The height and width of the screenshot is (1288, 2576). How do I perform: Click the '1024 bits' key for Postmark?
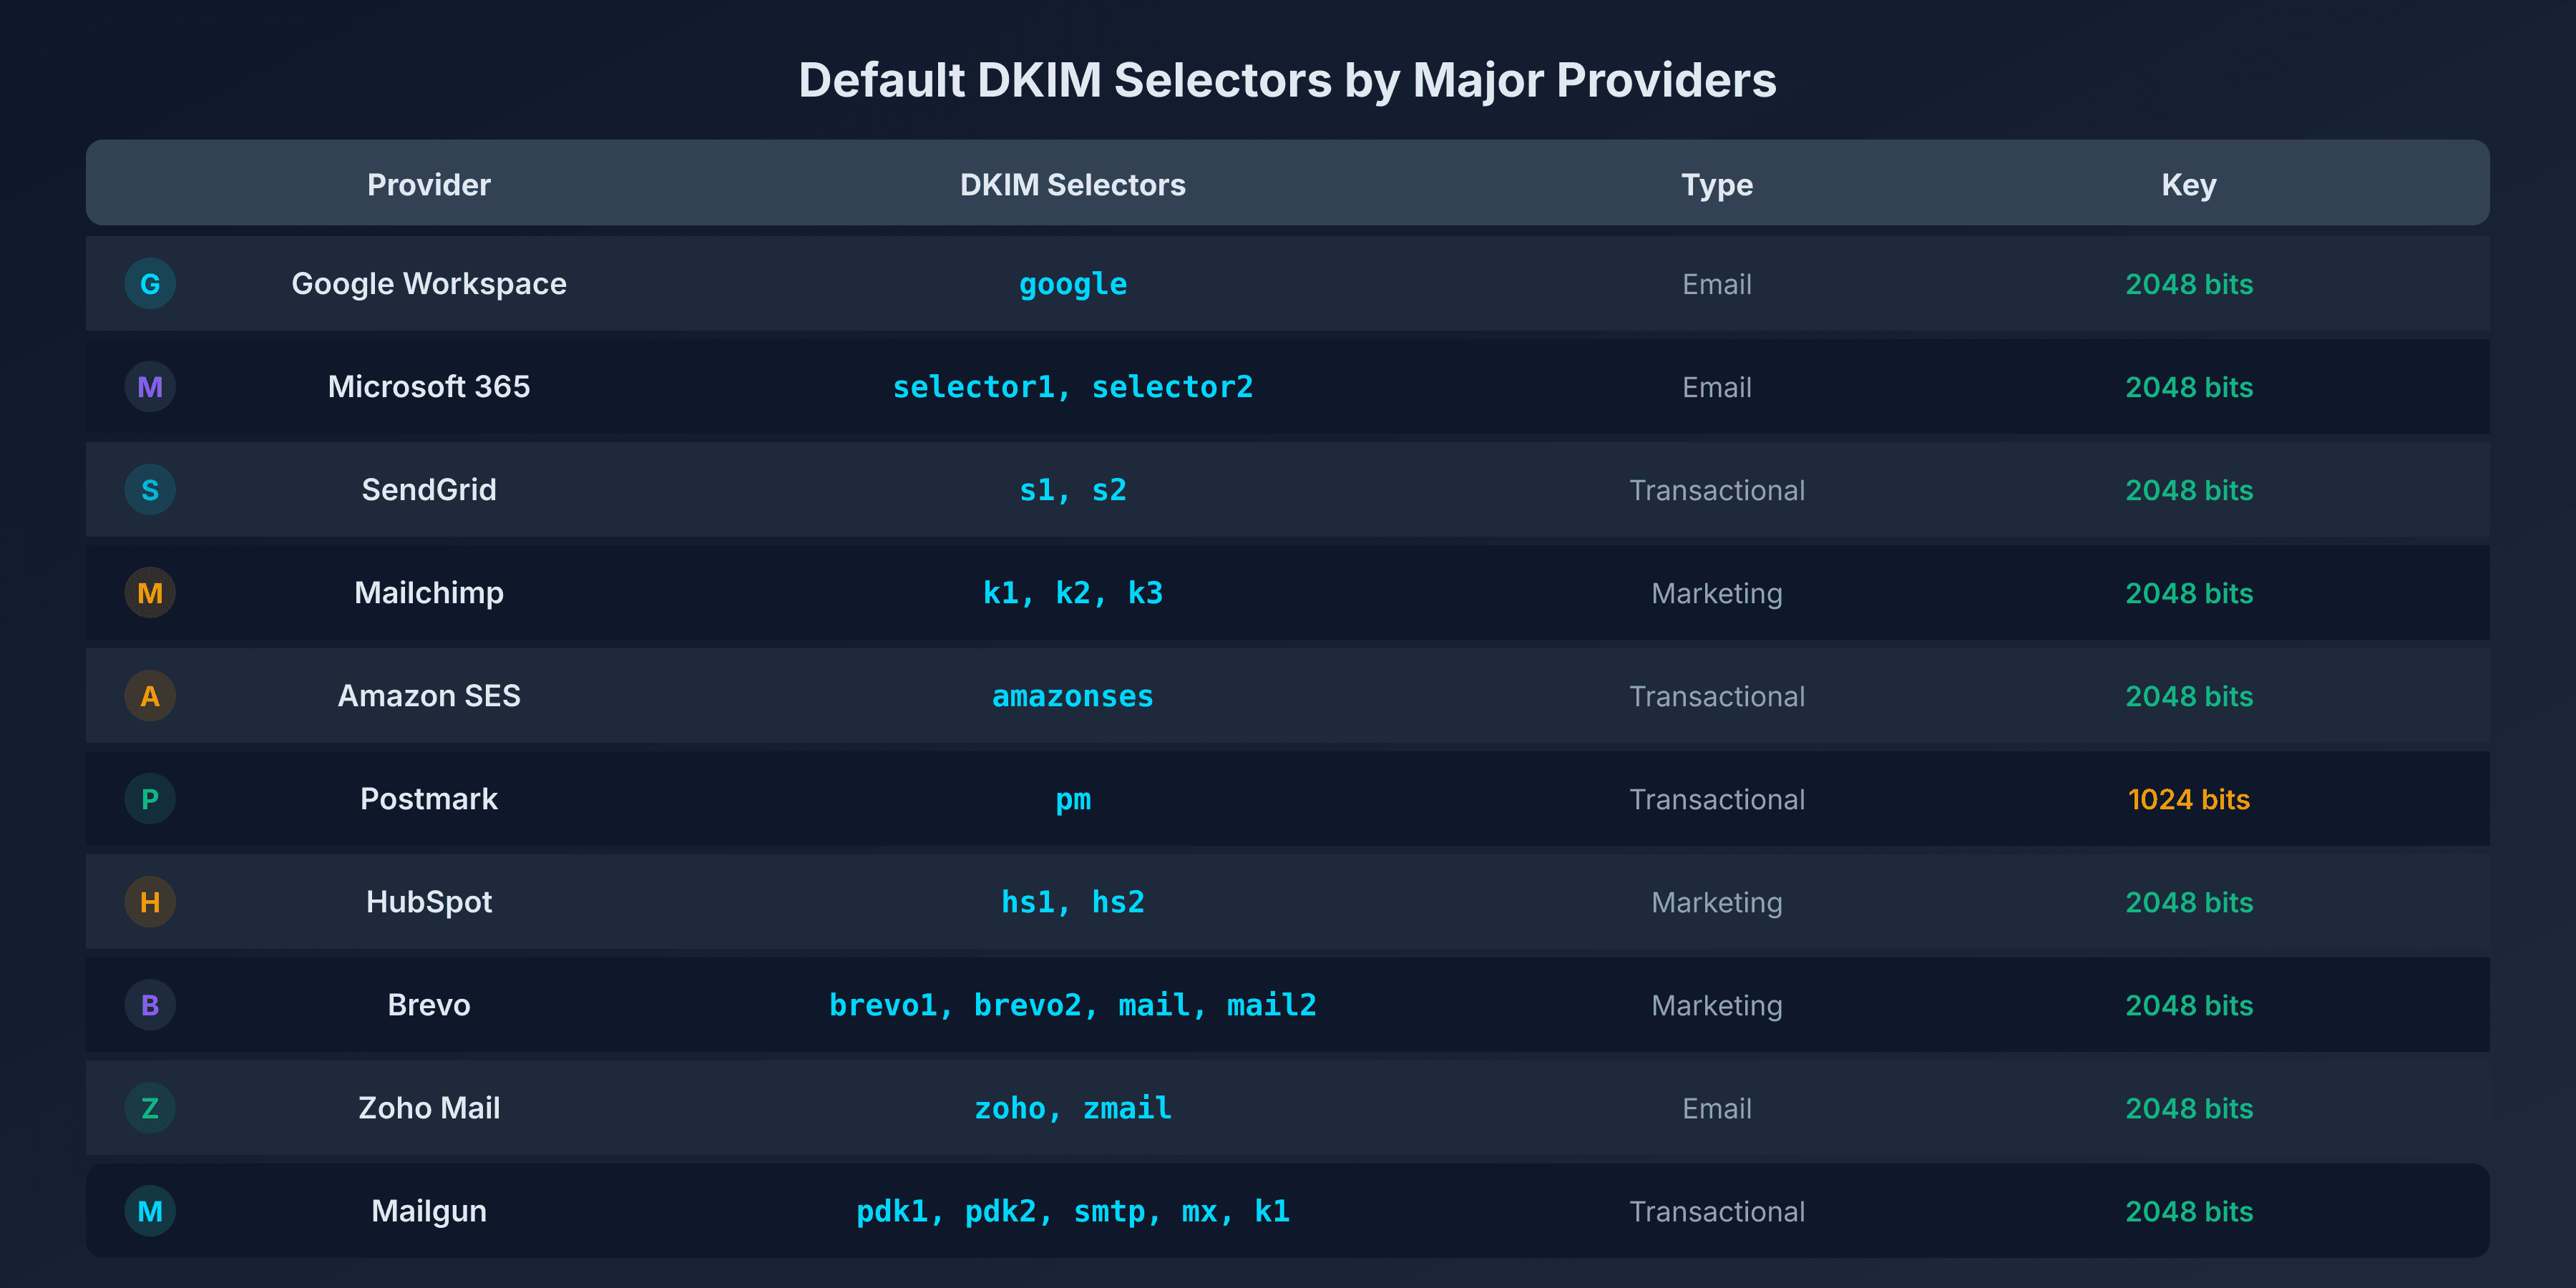2189,800
